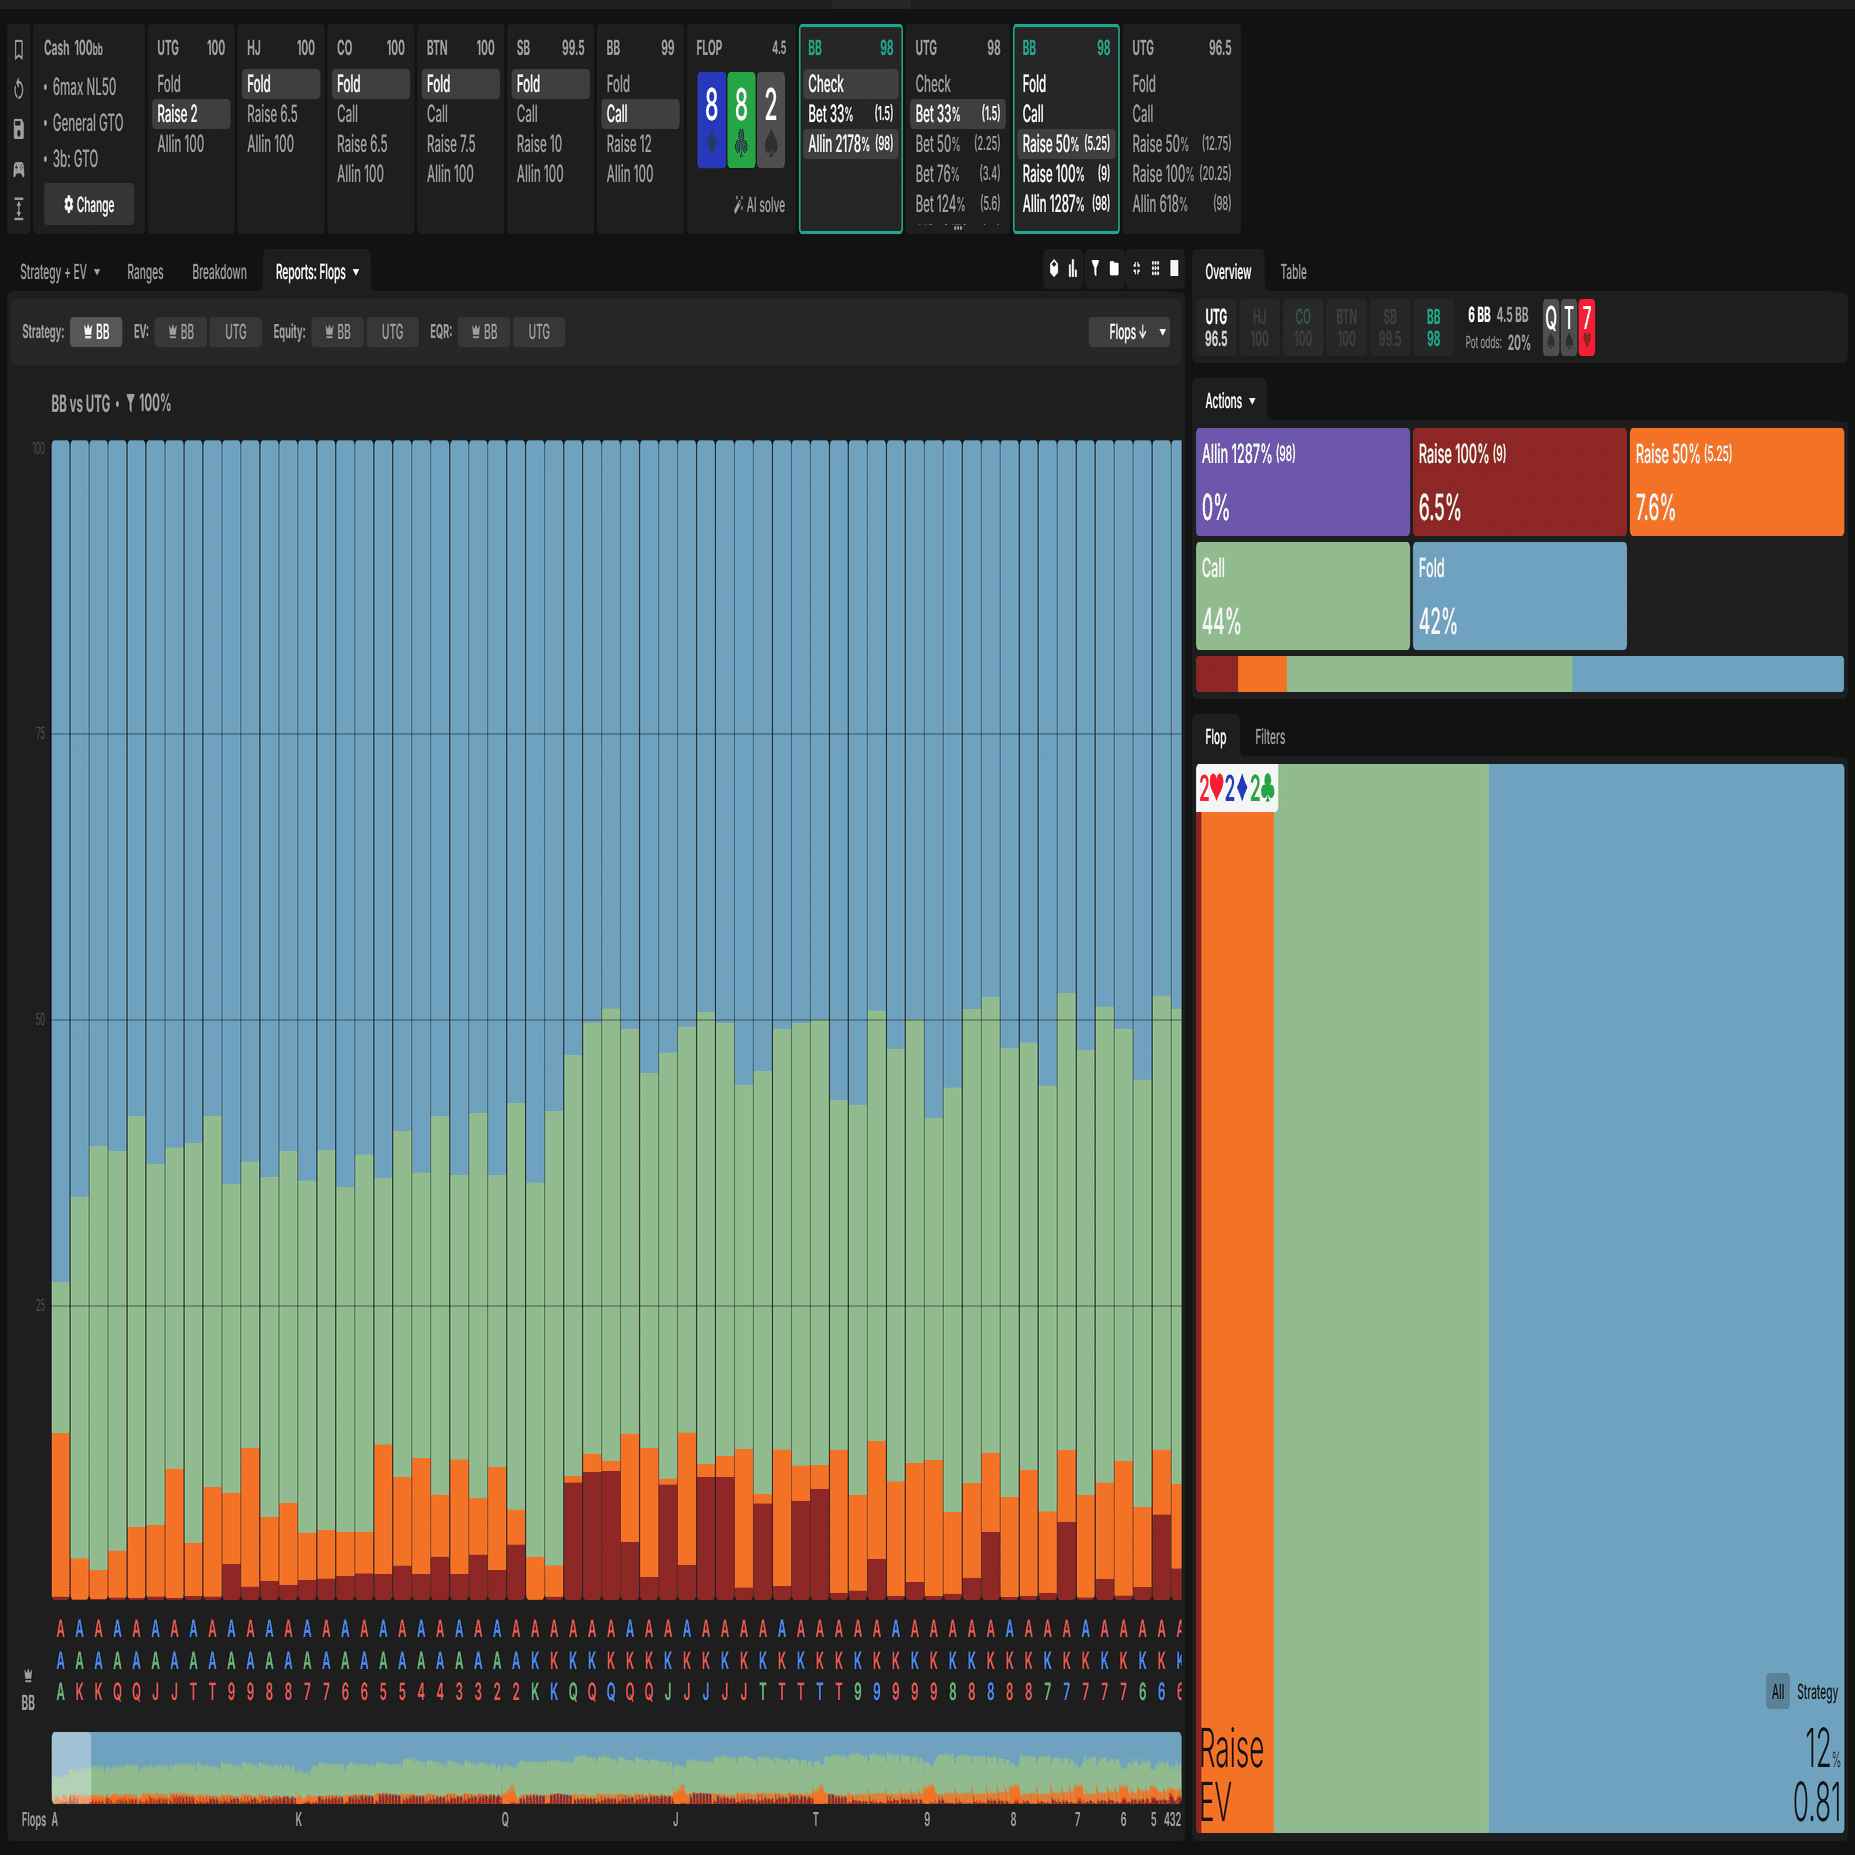Toggle EQR UTG selector
The width and height of the screenshot is (1855, 1855).
click(x=539, y=332)
